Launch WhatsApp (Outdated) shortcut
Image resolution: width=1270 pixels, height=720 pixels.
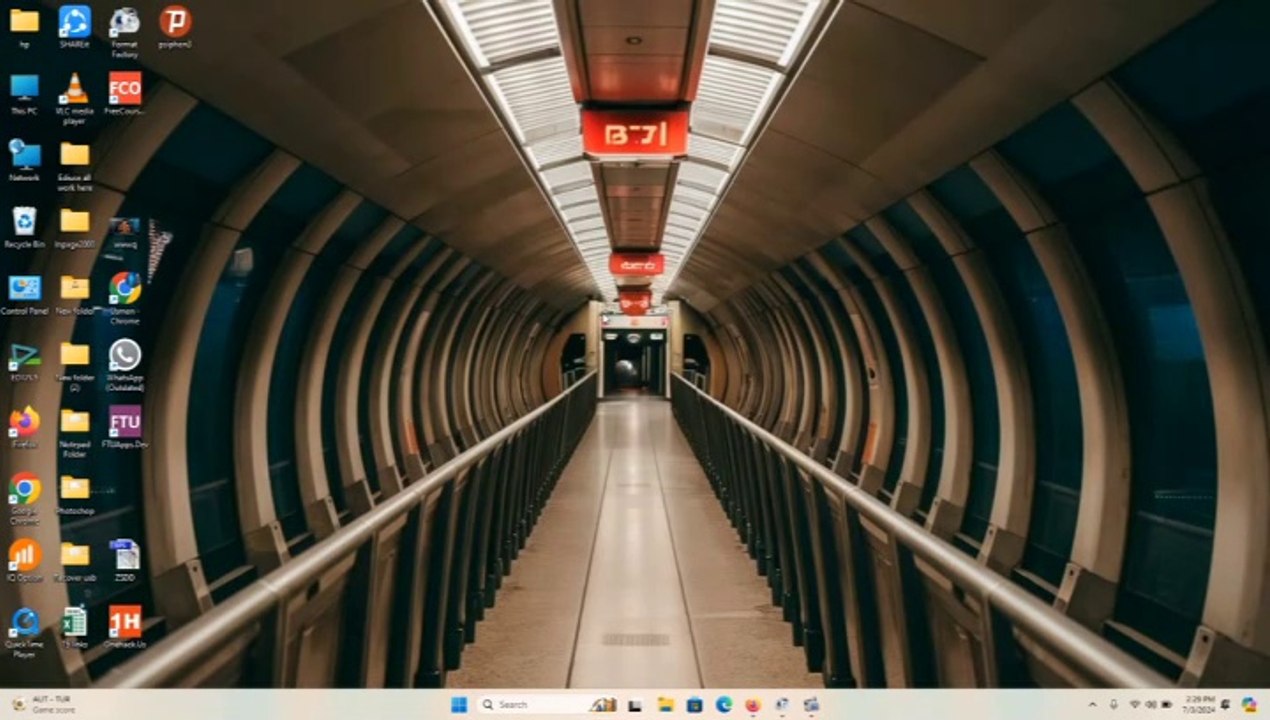point(124,365)
